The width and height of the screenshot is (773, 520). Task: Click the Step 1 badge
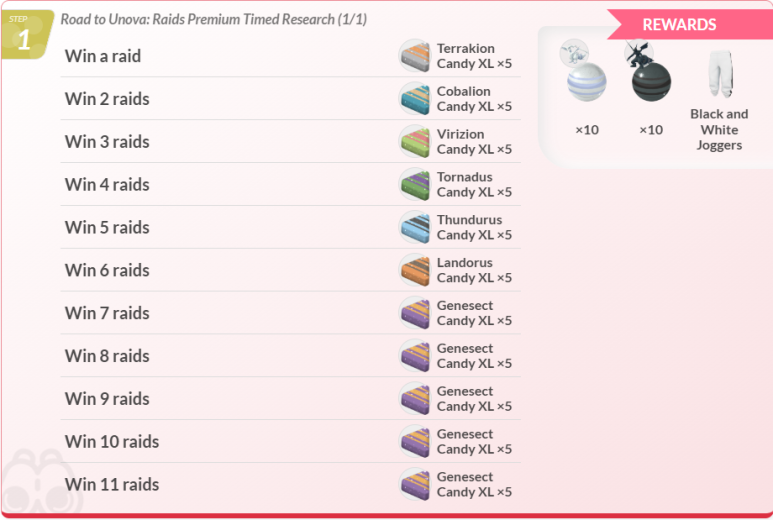(x=27, y=35)
